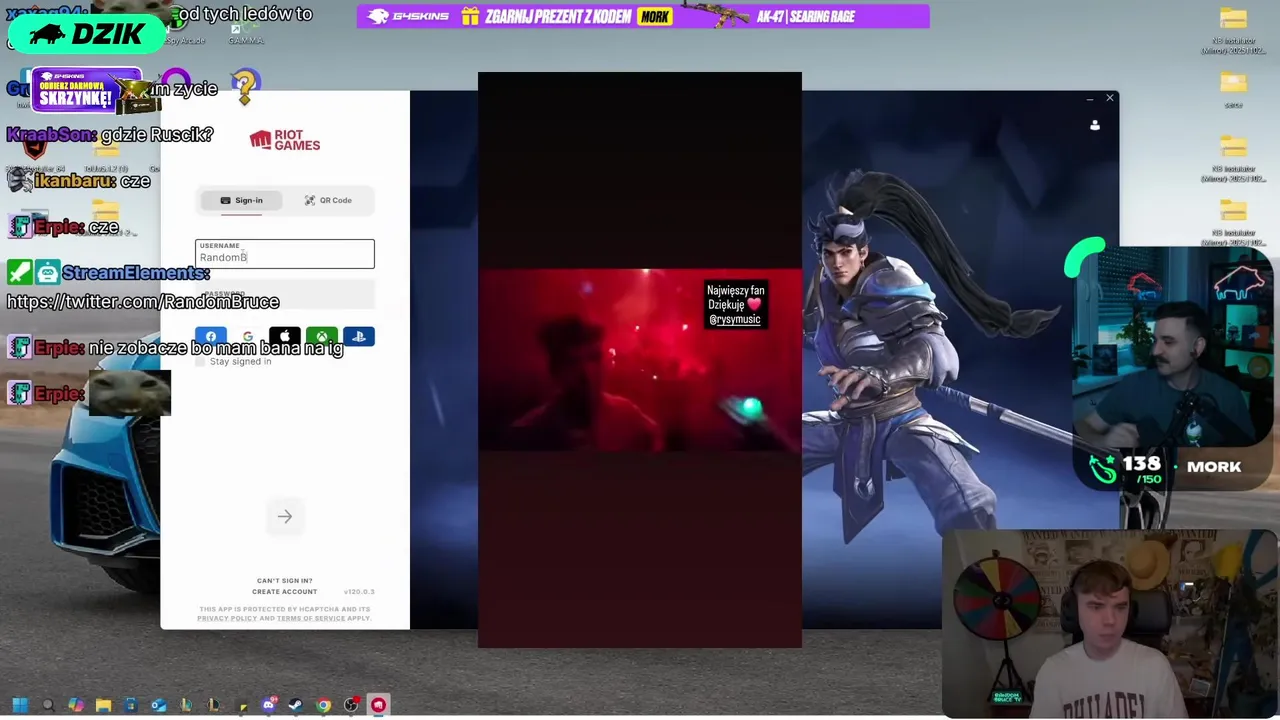Screen dimensions: 1280x720
Task: Switch to OBS Studio in the taskbar
Action: 351,705
